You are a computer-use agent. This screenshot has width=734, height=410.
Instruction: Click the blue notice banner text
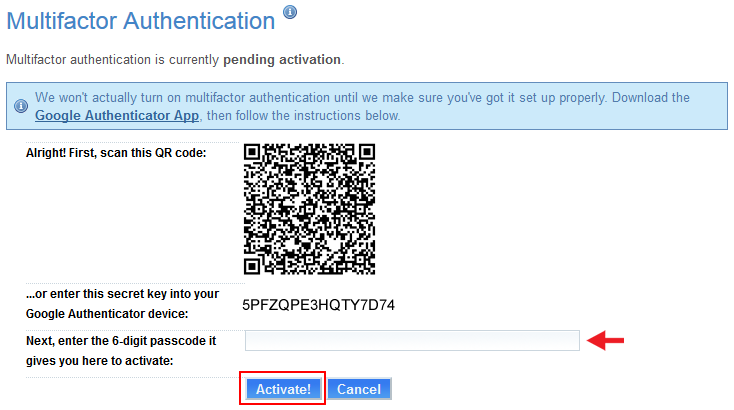click(362, 106)
